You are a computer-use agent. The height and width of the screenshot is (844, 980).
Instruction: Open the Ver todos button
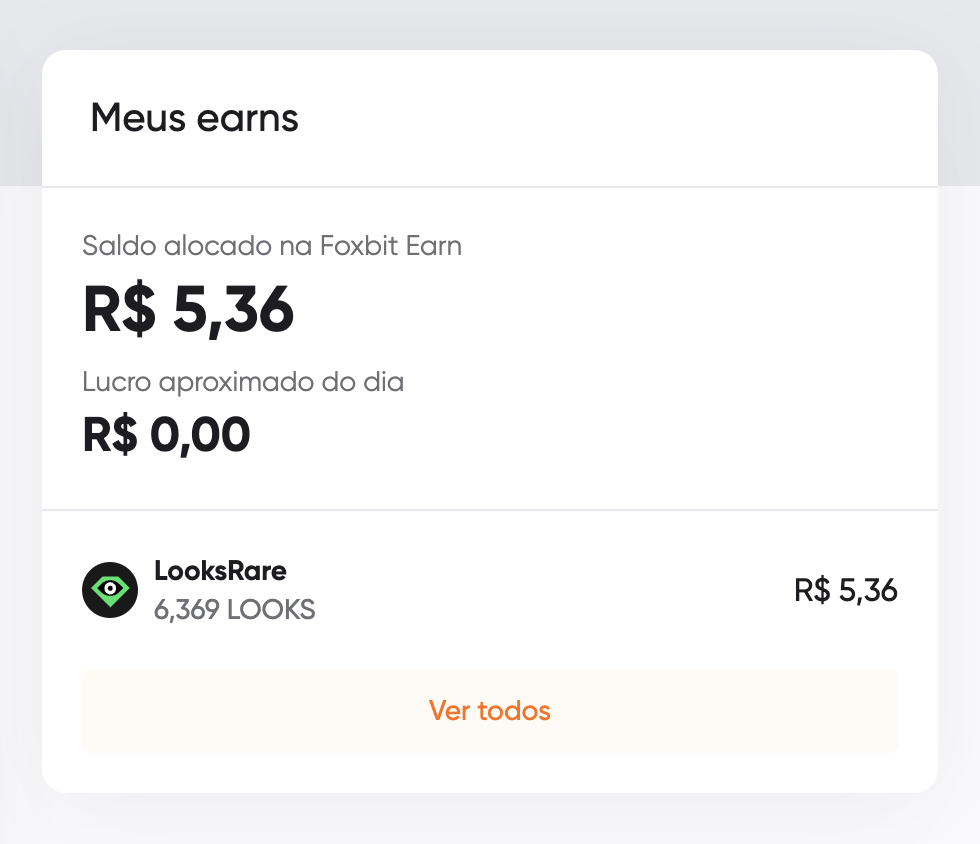point(490,711)
